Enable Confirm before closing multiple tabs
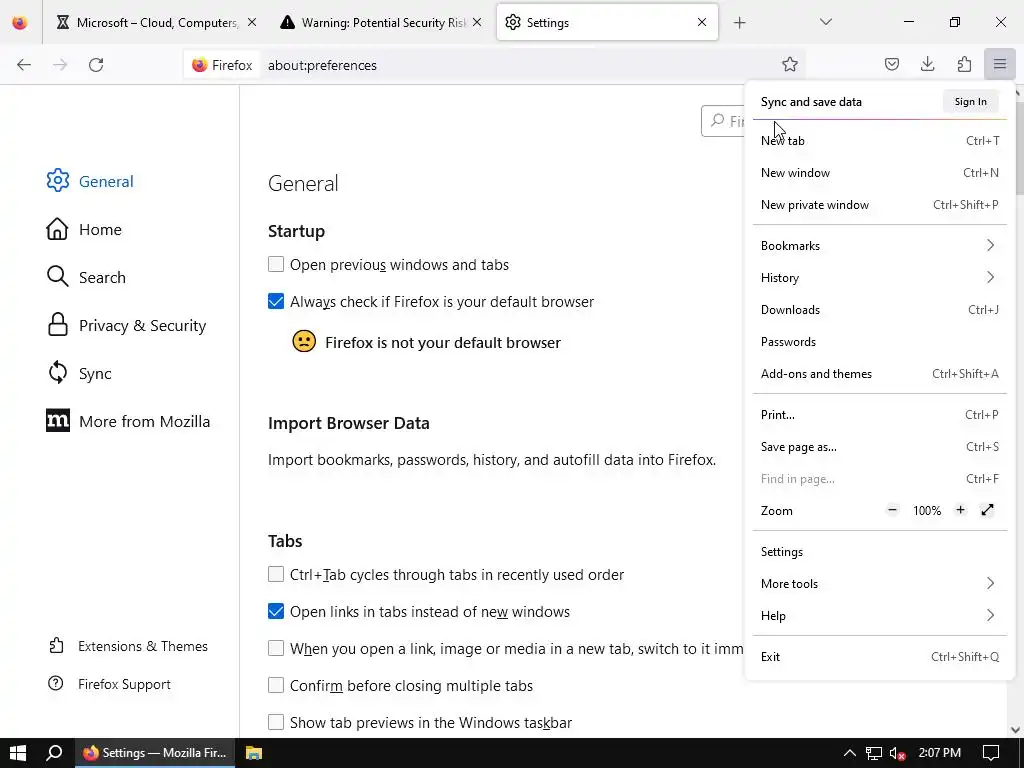Image resolution: width=1024 pixels, height=768 pixels. (276, 685)
